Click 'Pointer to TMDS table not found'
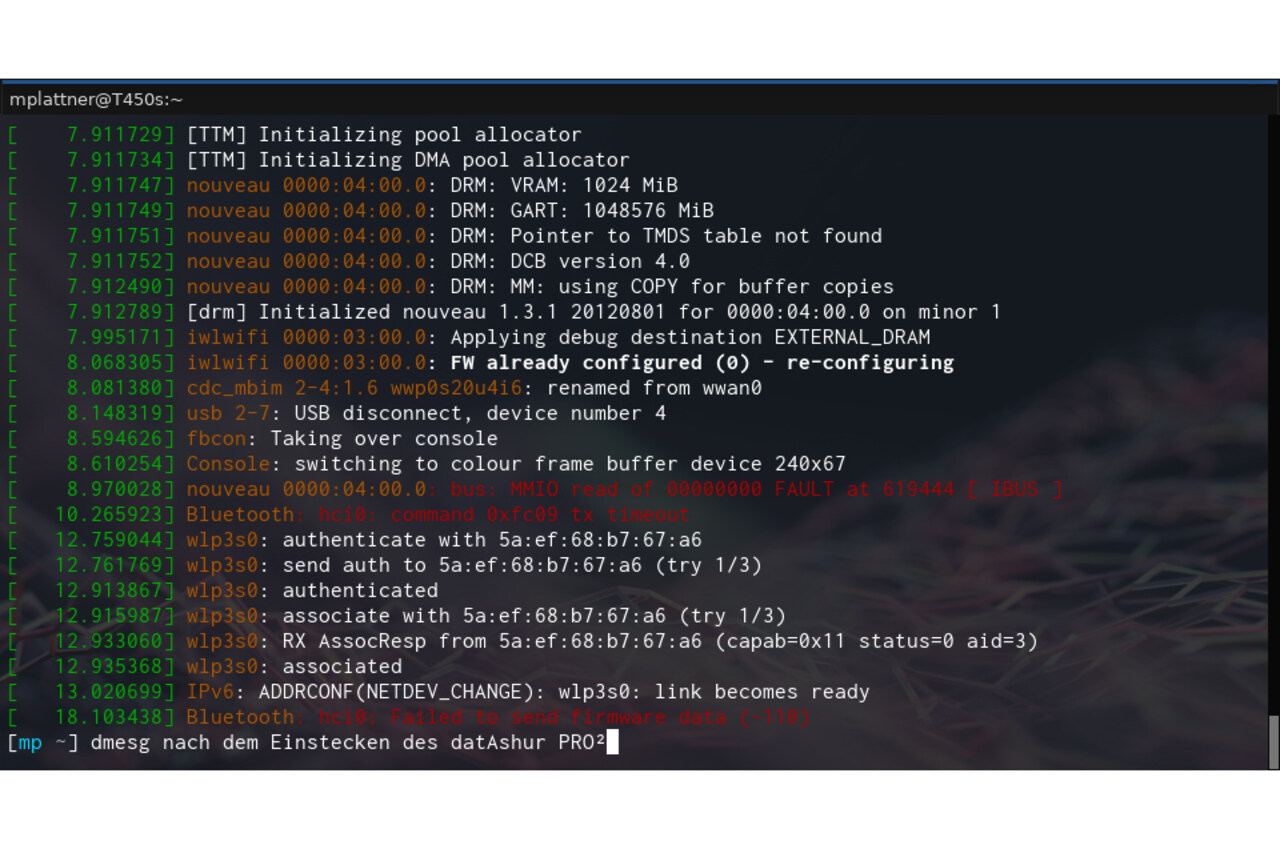 tap(696, 236)
